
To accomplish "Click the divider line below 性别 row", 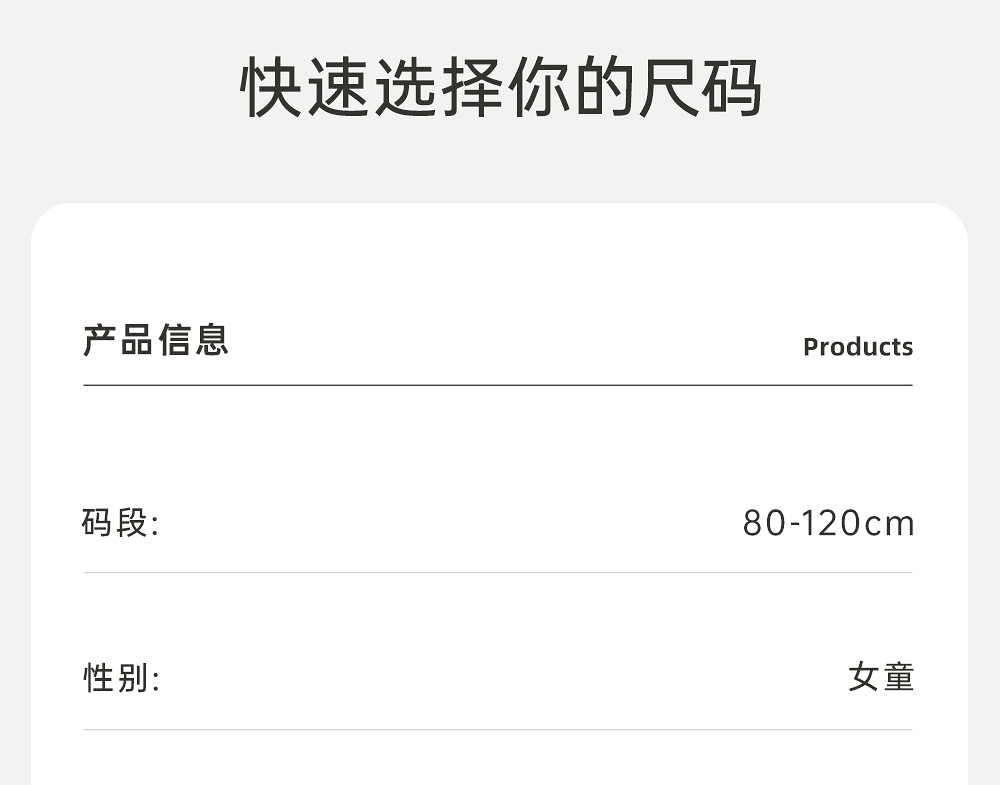I will click(498, 730).
